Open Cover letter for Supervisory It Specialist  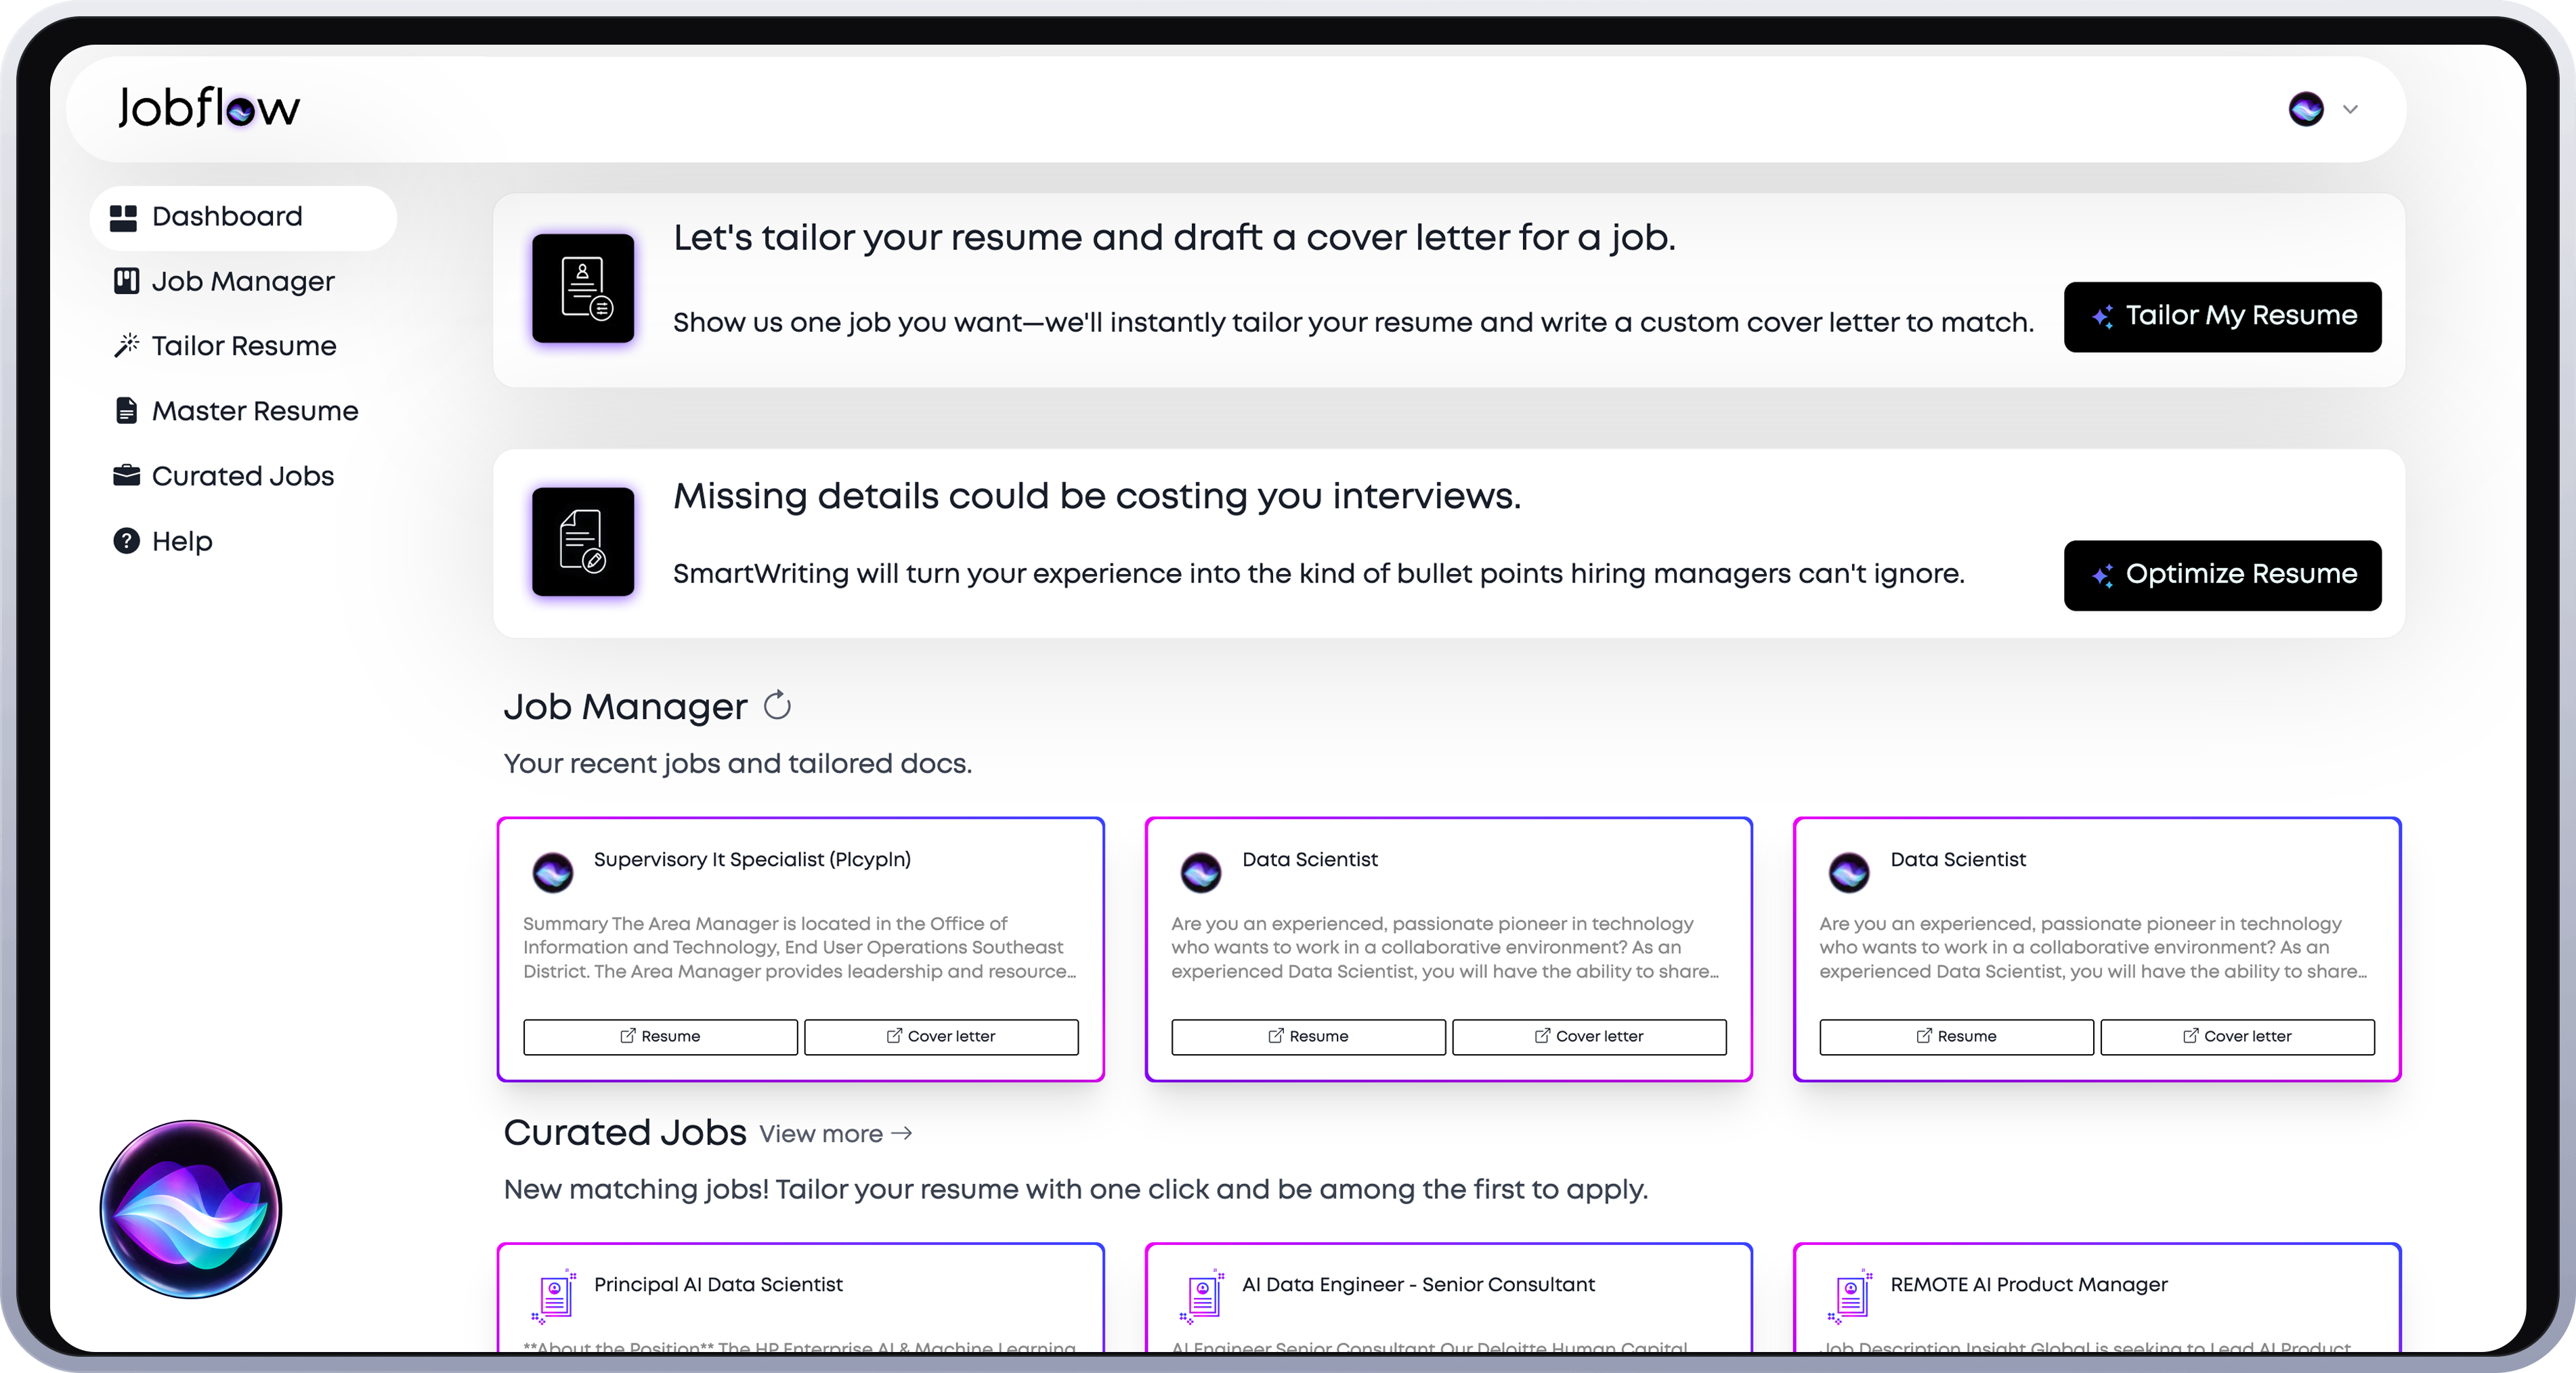(x=941, y=1037)
